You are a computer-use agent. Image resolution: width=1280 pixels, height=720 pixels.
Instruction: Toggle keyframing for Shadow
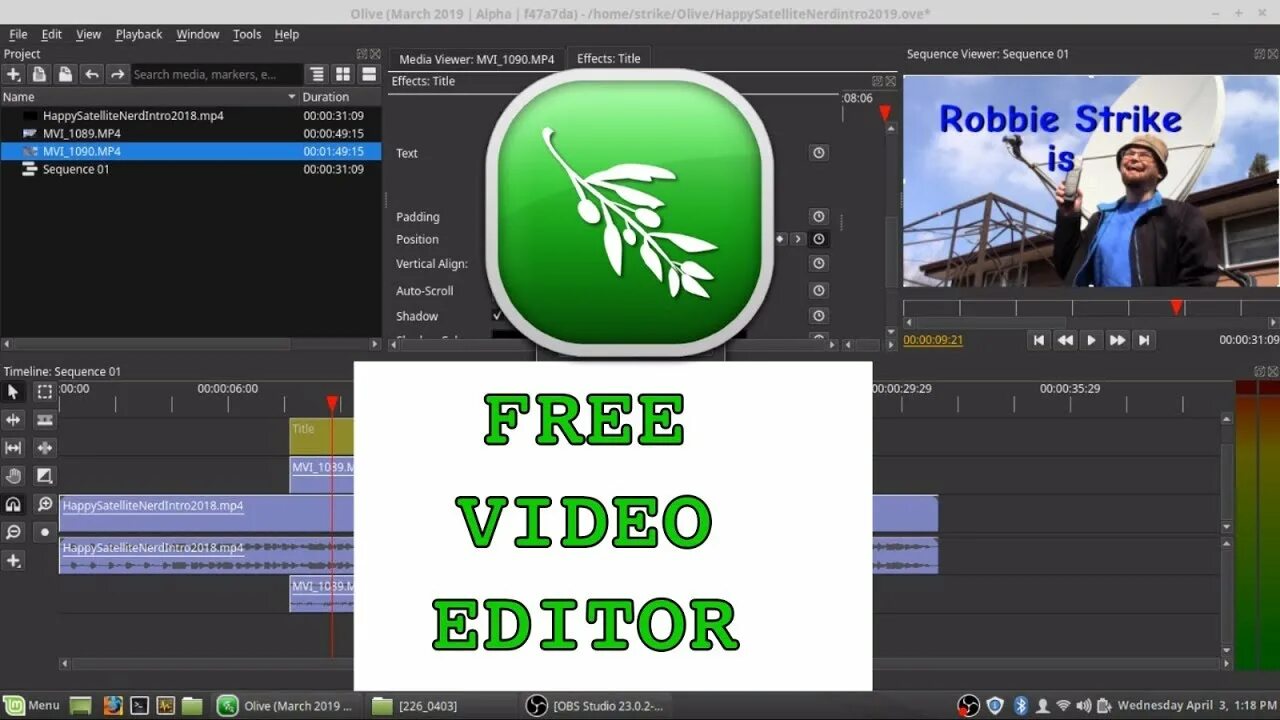pyautogui.click(x=819, y=315)
